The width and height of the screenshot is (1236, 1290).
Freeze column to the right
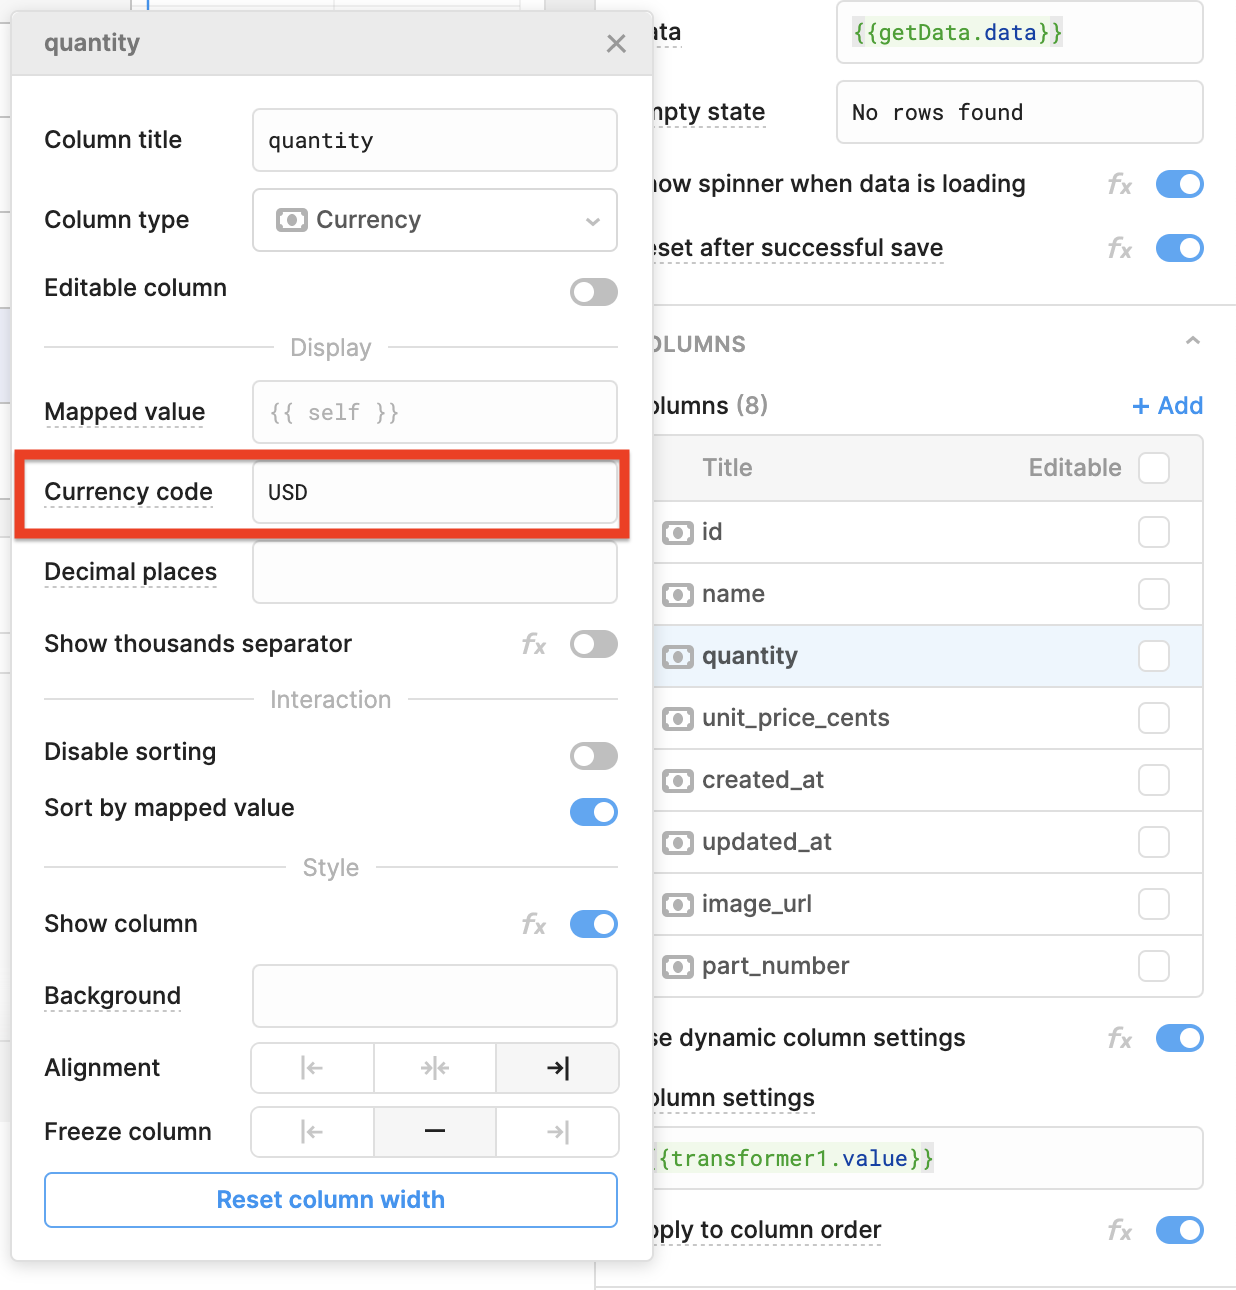[x=558, y=1132]
